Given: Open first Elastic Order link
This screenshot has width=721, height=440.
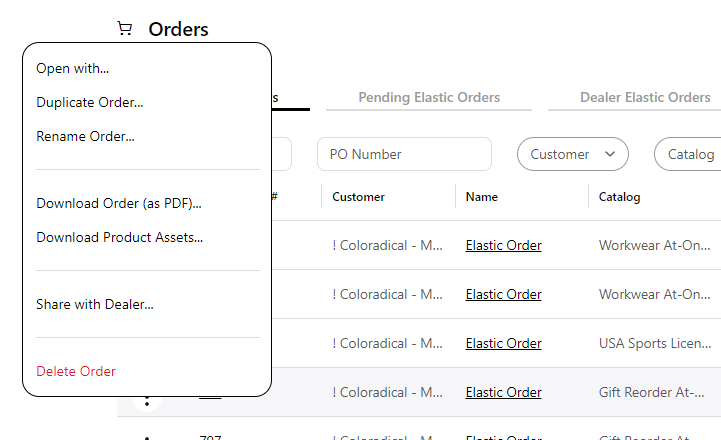Looking at the screenshot, I should point(503,245).
